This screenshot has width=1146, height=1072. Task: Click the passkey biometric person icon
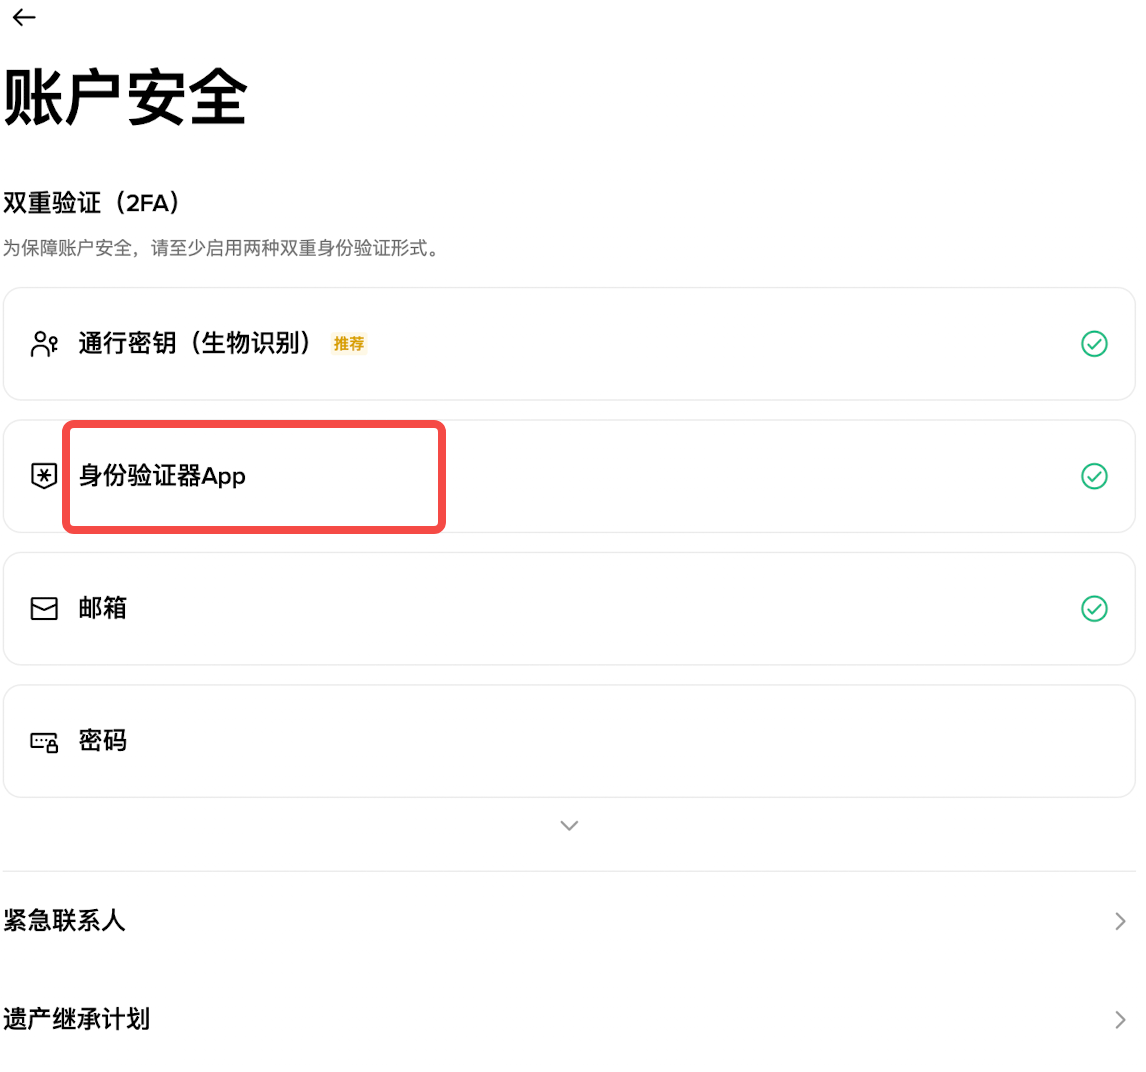(x=44, y=344)
